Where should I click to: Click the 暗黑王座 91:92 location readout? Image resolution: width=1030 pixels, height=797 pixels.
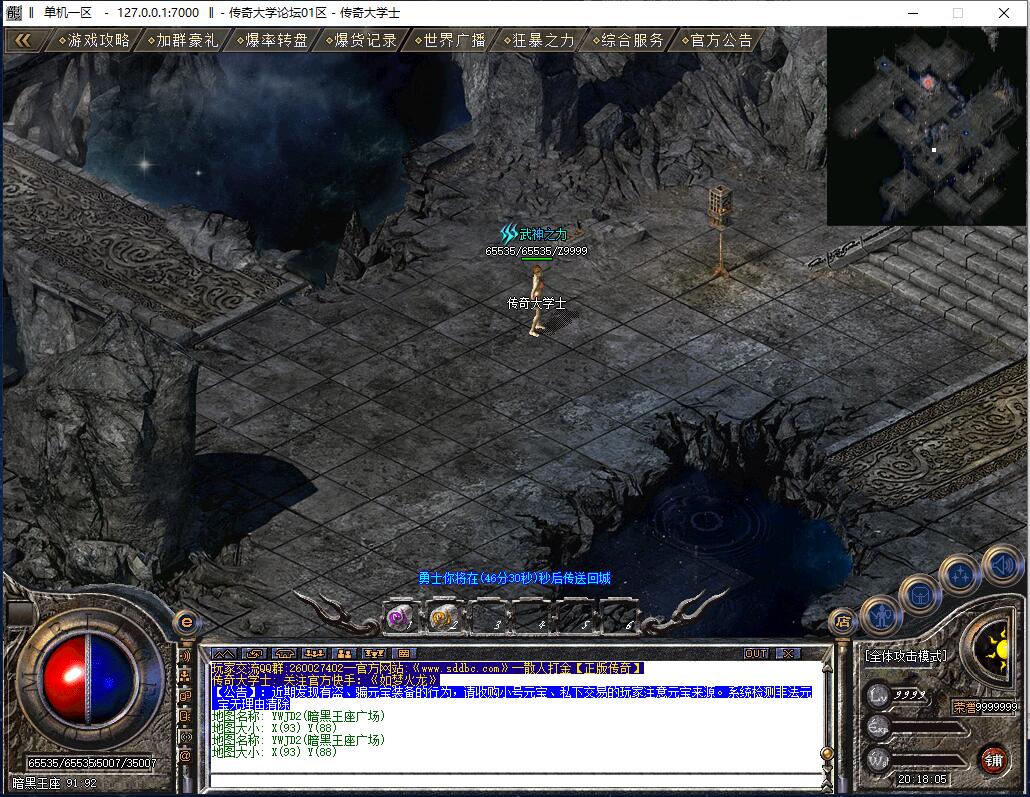[55, 783]
